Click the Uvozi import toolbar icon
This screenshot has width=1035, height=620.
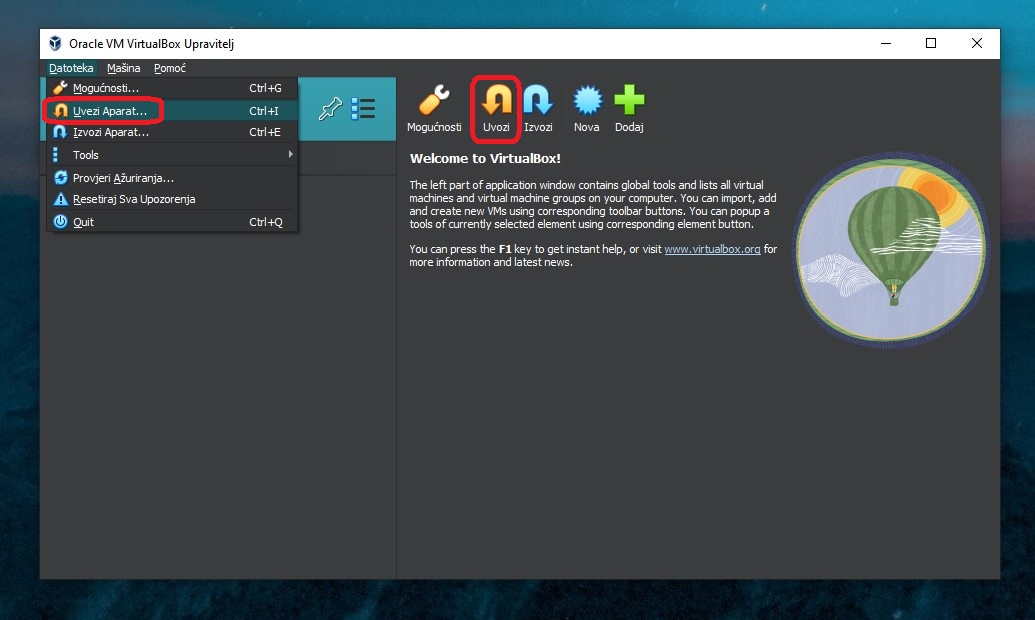496,103
